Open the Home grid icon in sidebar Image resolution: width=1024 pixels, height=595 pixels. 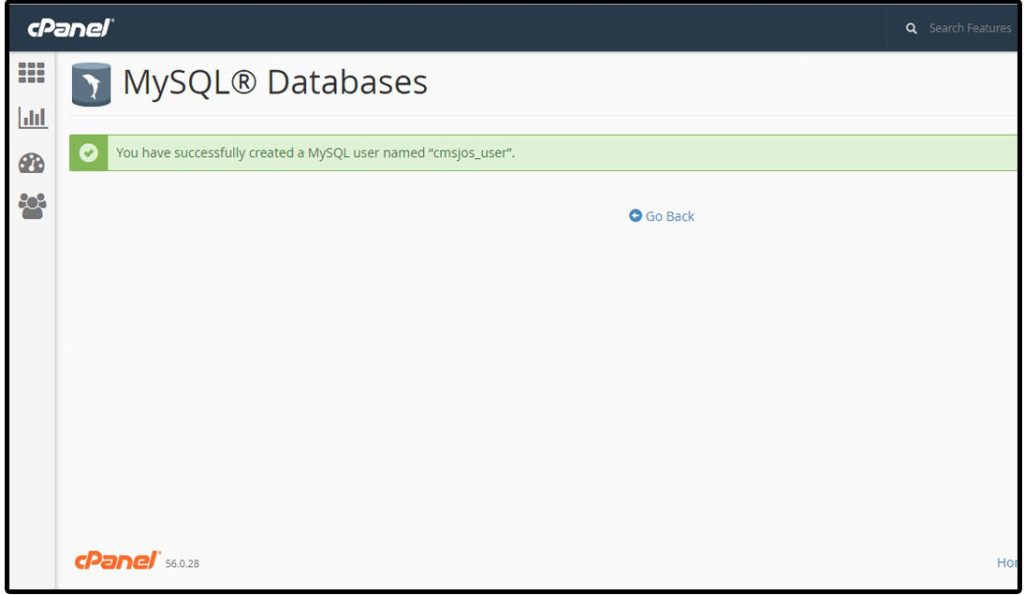click(x=32, y=73)
